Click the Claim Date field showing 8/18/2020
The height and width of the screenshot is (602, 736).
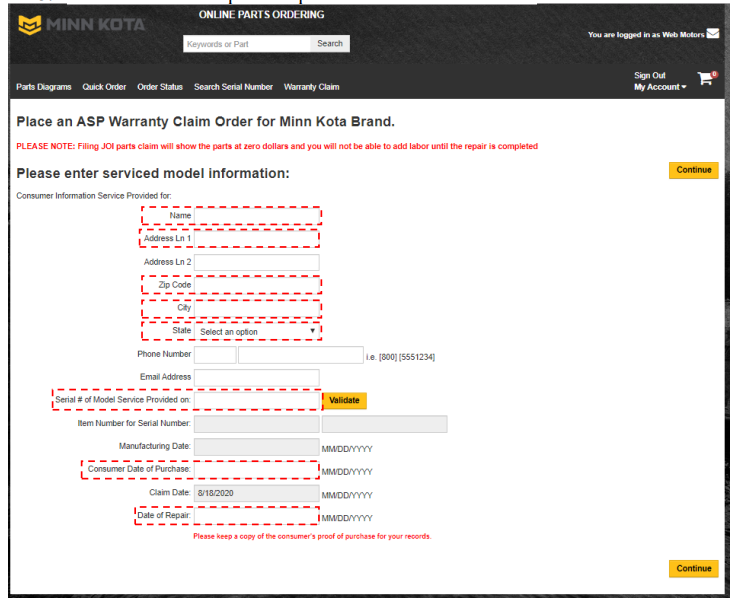(x=257, y=493)
